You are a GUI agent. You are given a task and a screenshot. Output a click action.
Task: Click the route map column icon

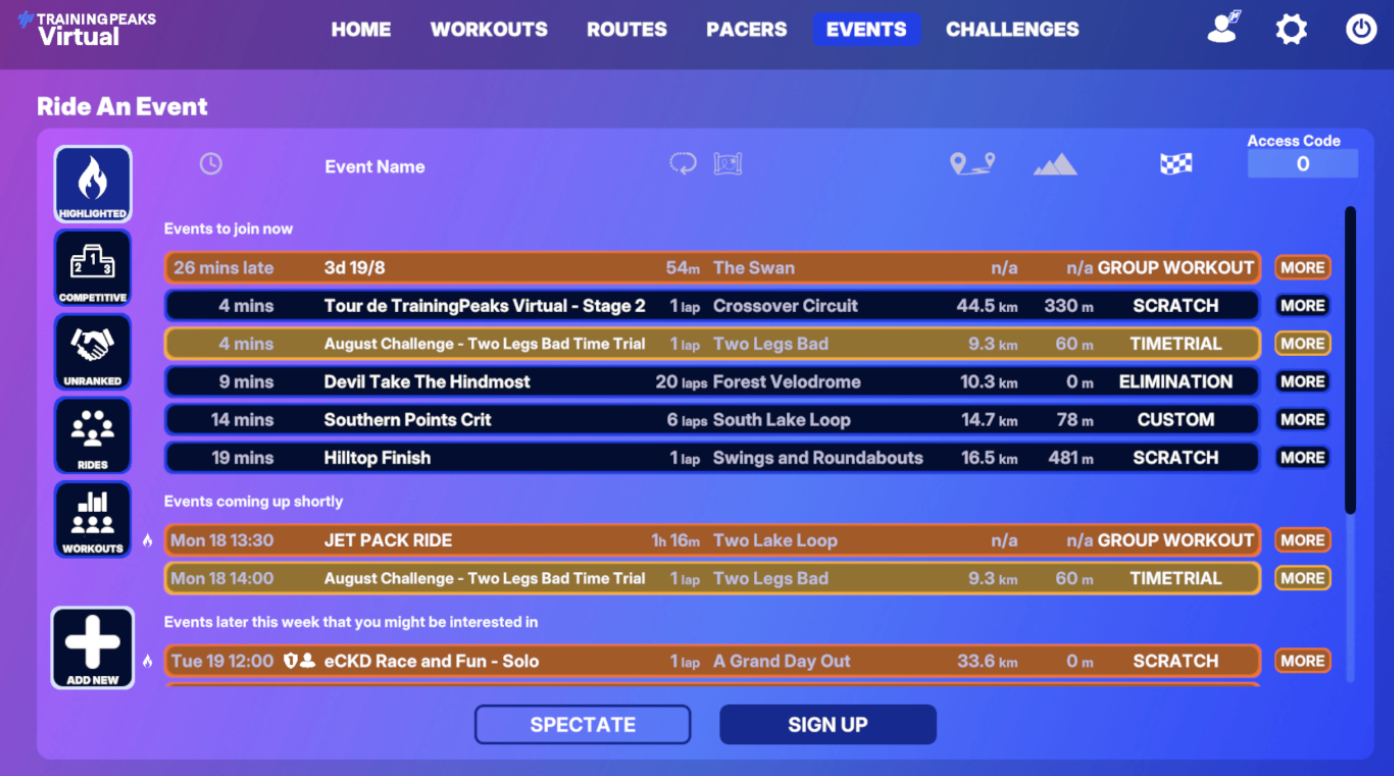(x=728, y=164)
